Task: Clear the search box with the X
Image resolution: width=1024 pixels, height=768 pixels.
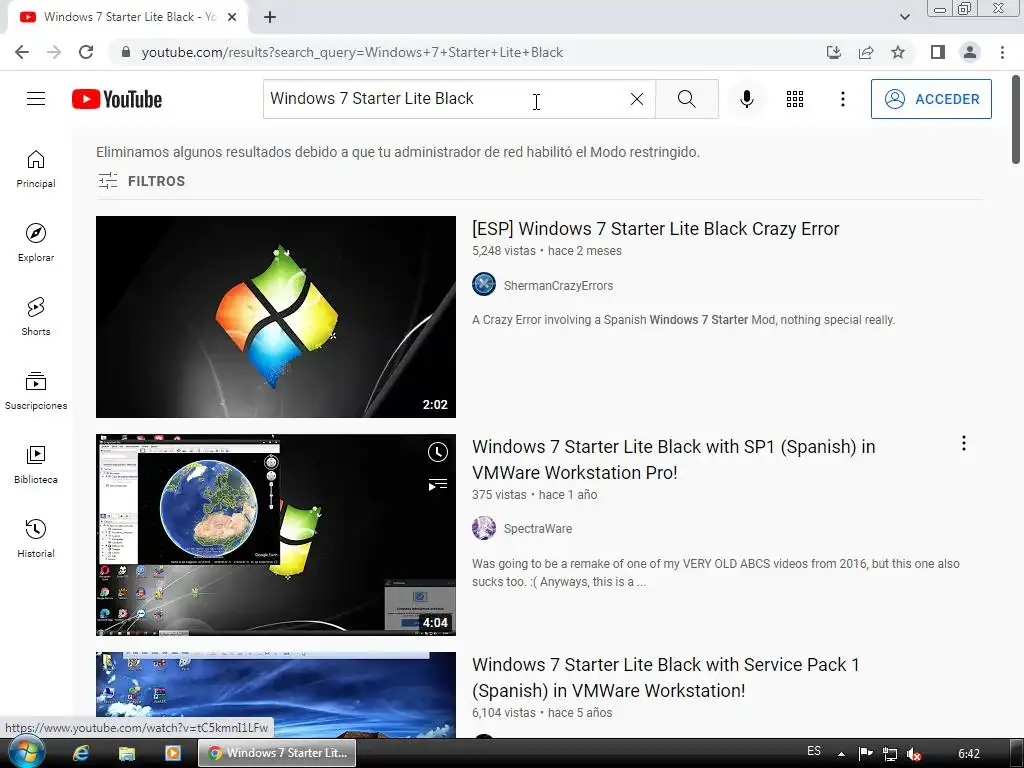Action: click(x=637, y=99)
